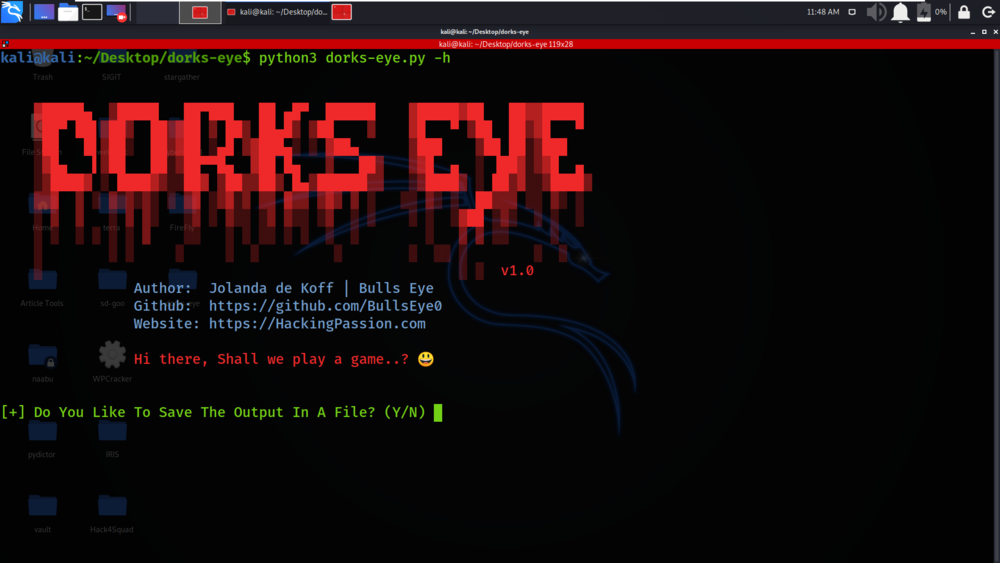Click the 11:48 AM clock
Screen dimensions: 1000x563
coord(823,12)
